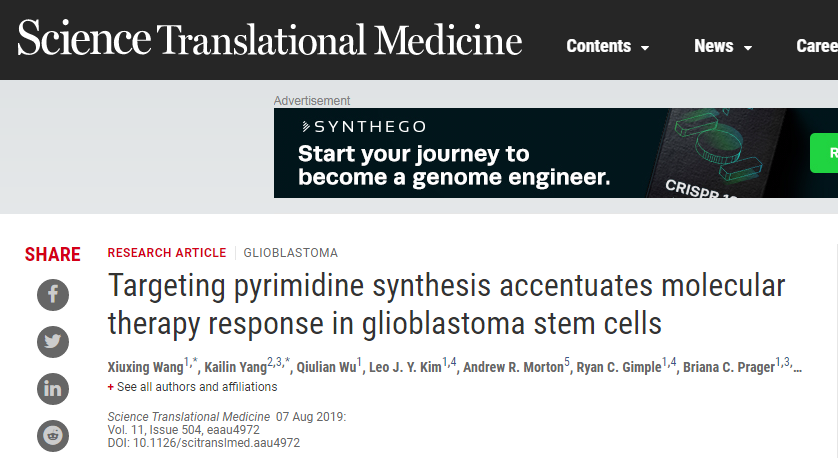
Task: Open the Careers menu item
Action: [x=817, y=46]
